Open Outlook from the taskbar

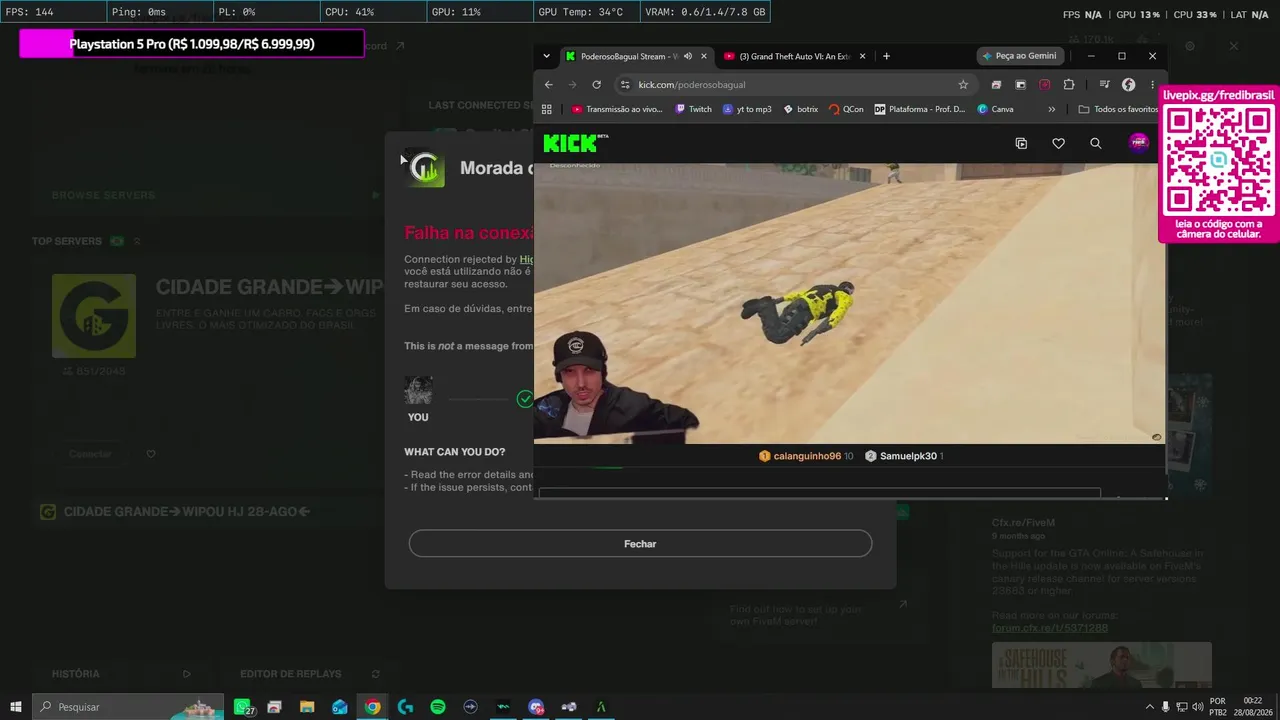point(340,707)
